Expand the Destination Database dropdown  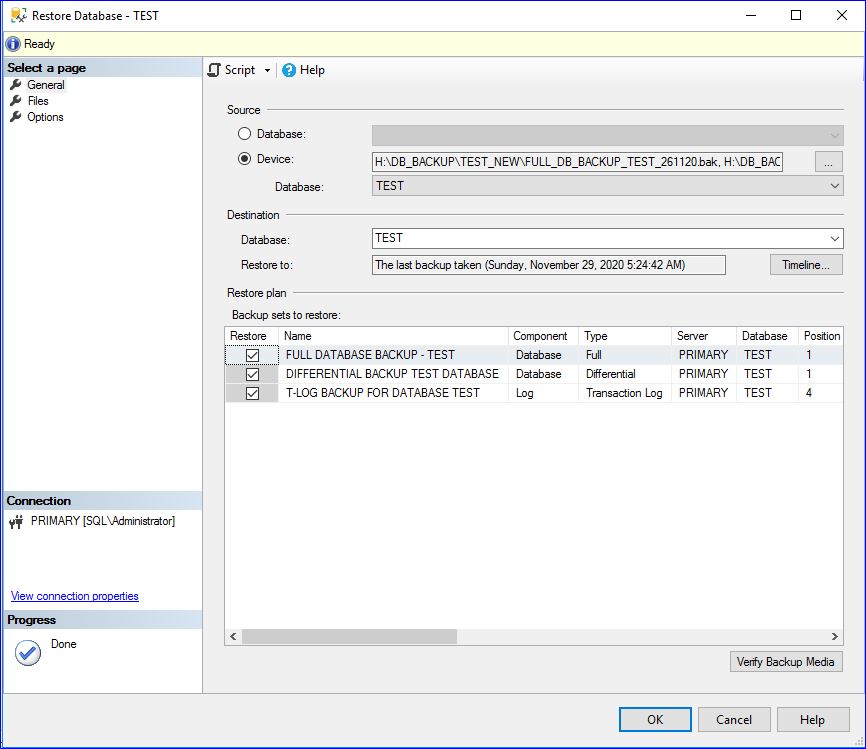[834, 238]
